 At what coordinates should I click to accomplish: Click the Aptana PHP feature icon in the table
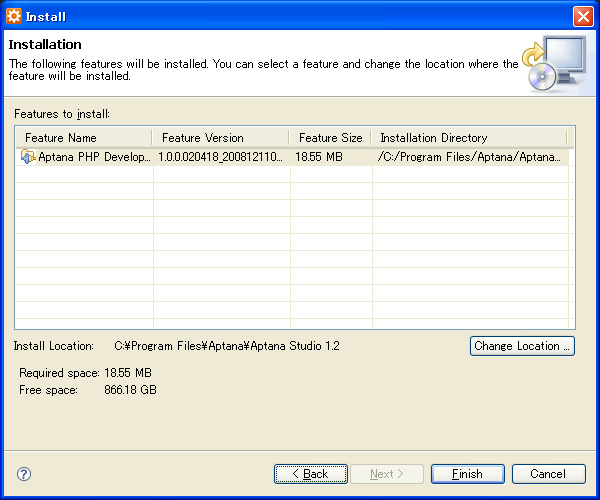(28, 156)
